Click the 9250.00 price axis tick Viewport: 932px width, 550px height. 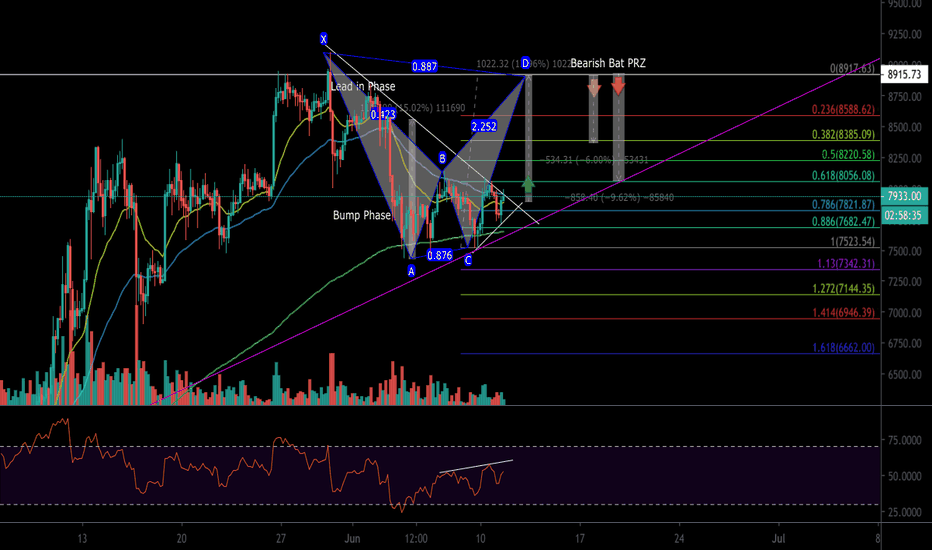tap(904, 34)
